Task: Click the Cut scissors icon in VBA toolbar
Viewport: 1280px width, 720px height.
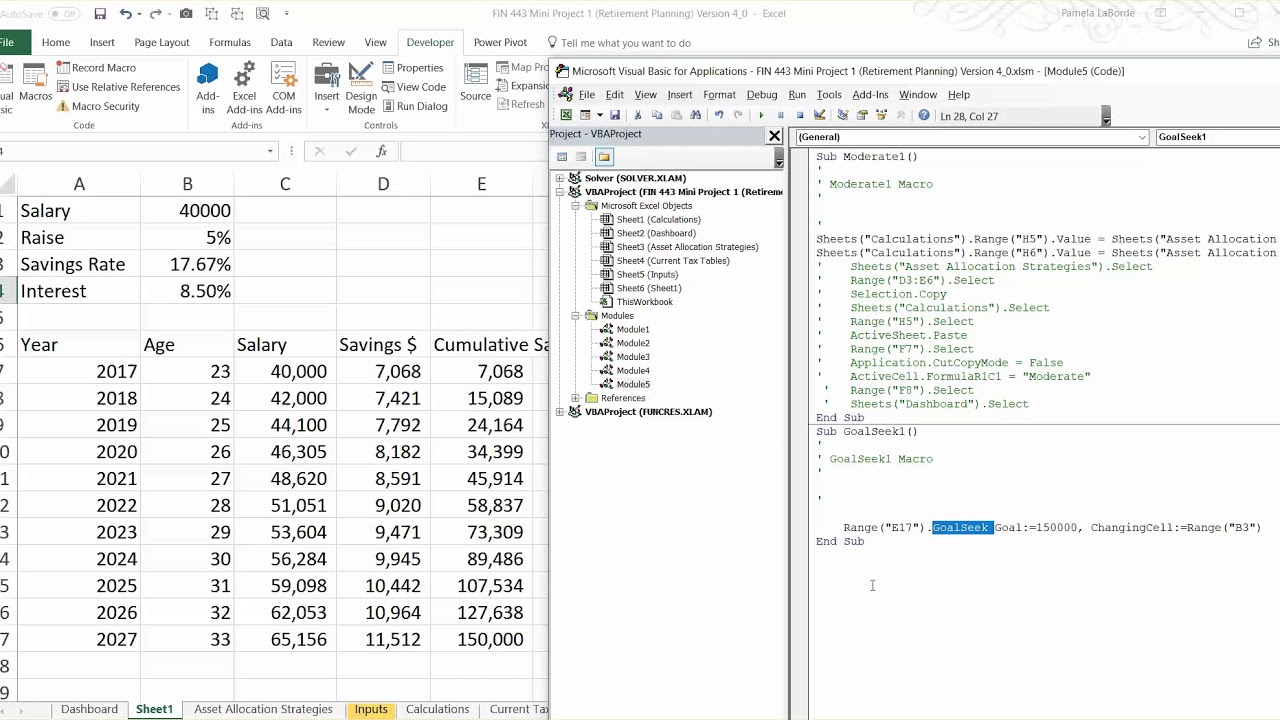Action: coord(638,115)
